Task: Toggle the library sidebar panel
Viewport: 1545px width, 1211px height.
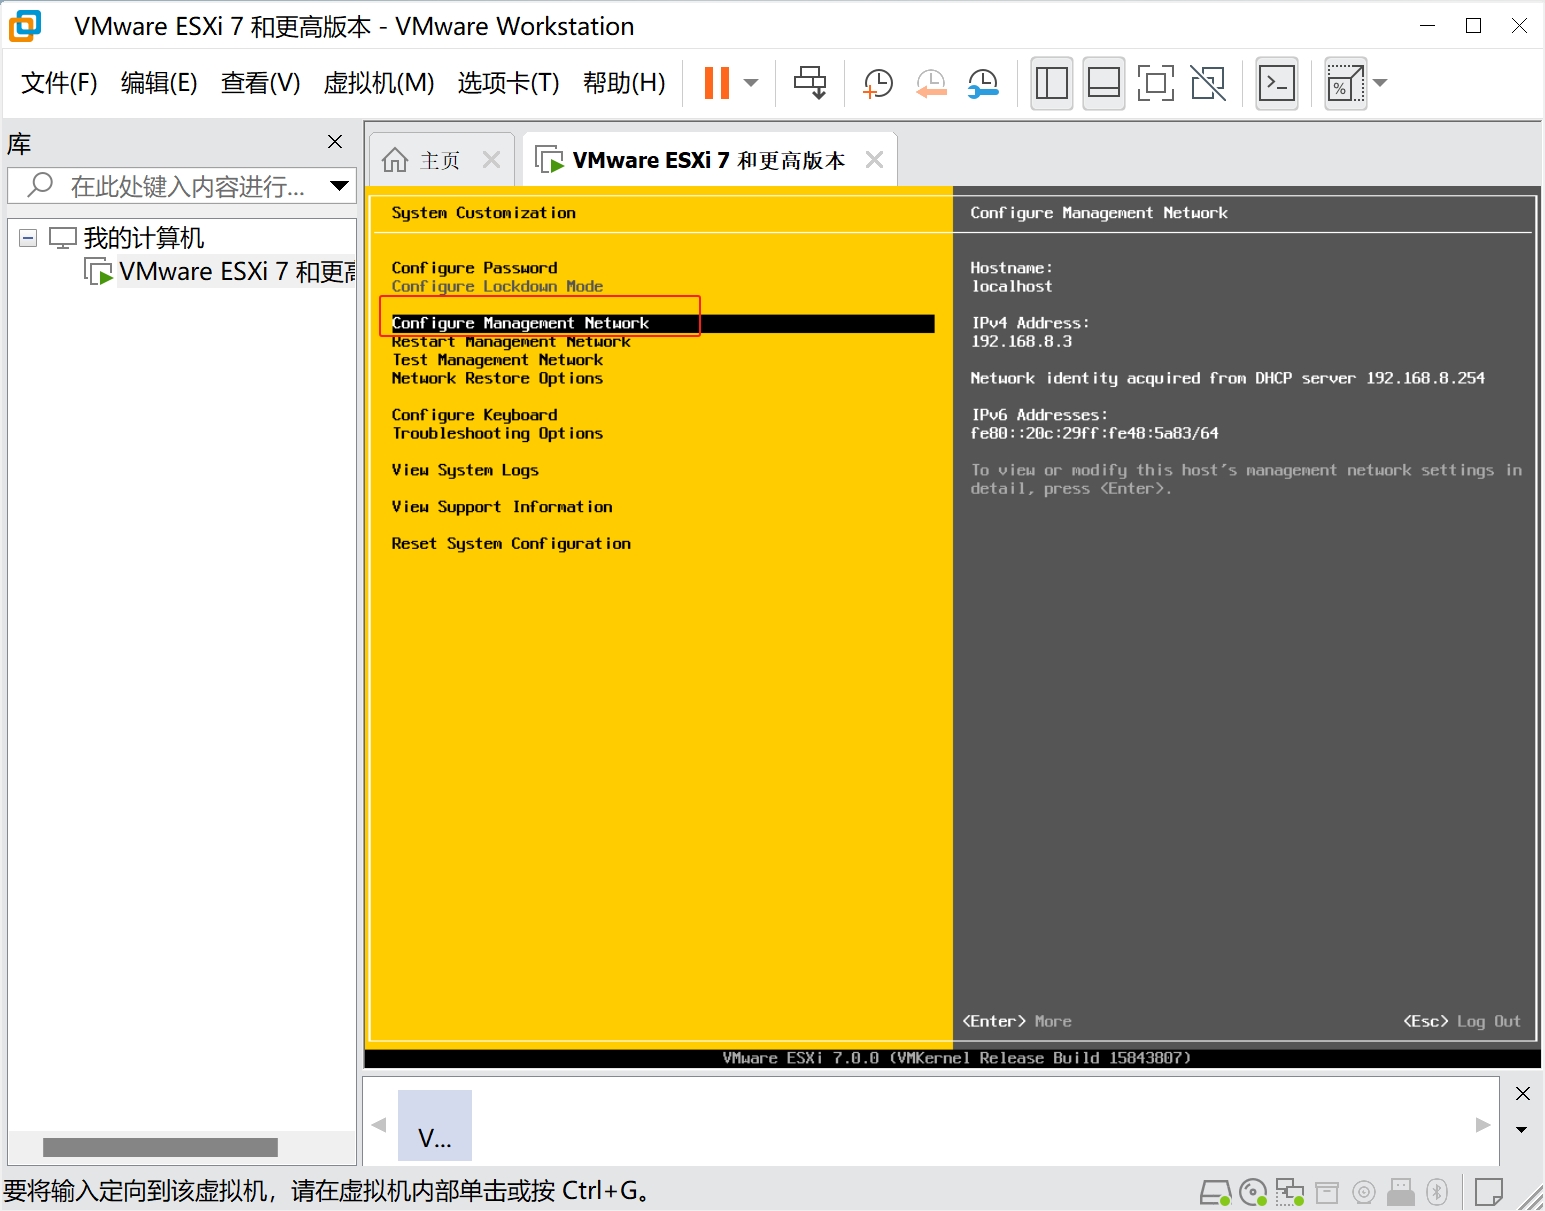Action: (x=1051, y=83)
